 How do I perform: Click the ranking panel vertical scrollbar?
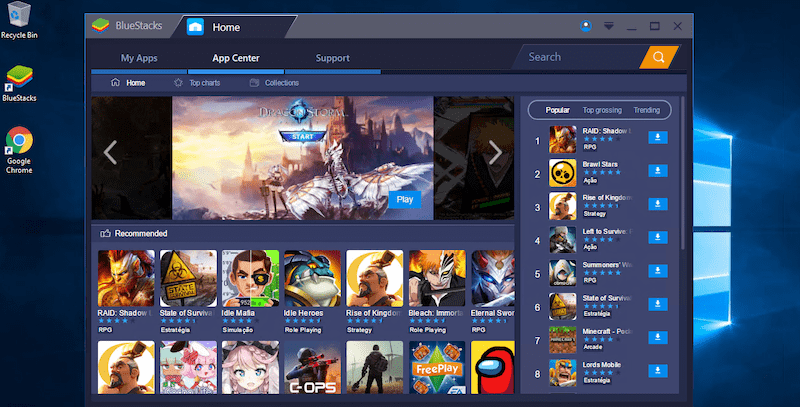pyautogui.click(x=683, y=173)
